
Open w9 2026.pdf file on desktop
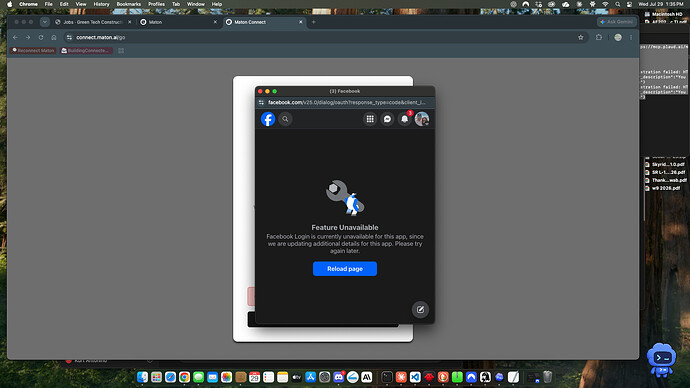tap(662, 188)
